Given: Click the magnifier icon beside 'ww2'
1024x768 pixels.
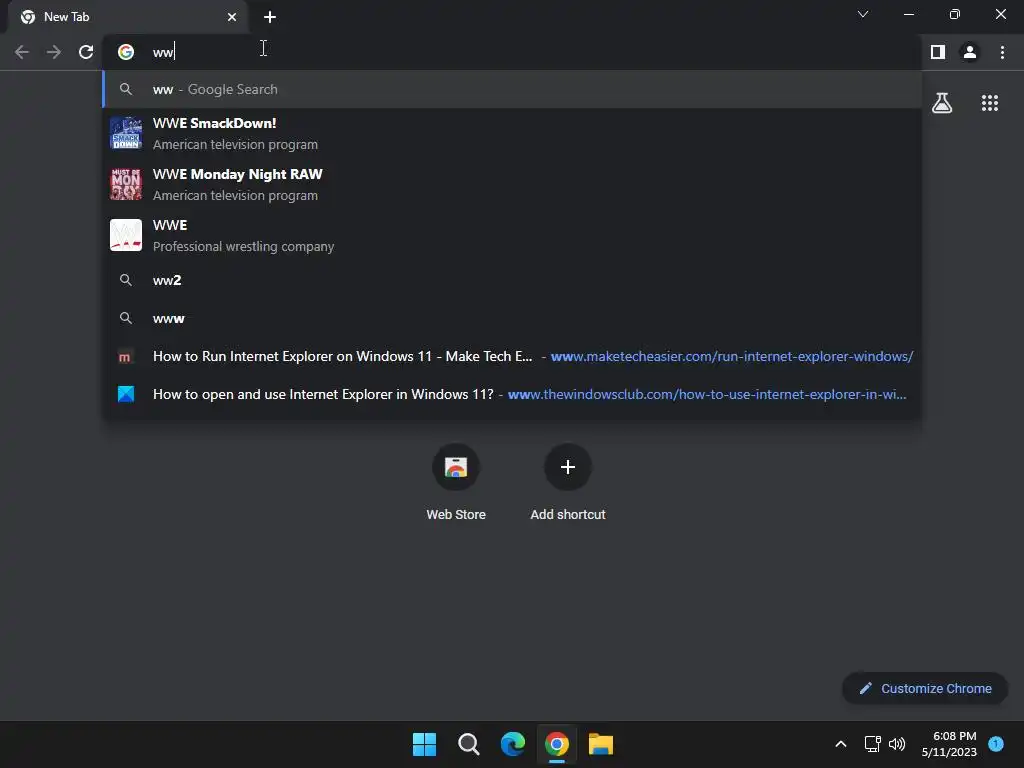Looking at the screenshot, I should (126, 280).
